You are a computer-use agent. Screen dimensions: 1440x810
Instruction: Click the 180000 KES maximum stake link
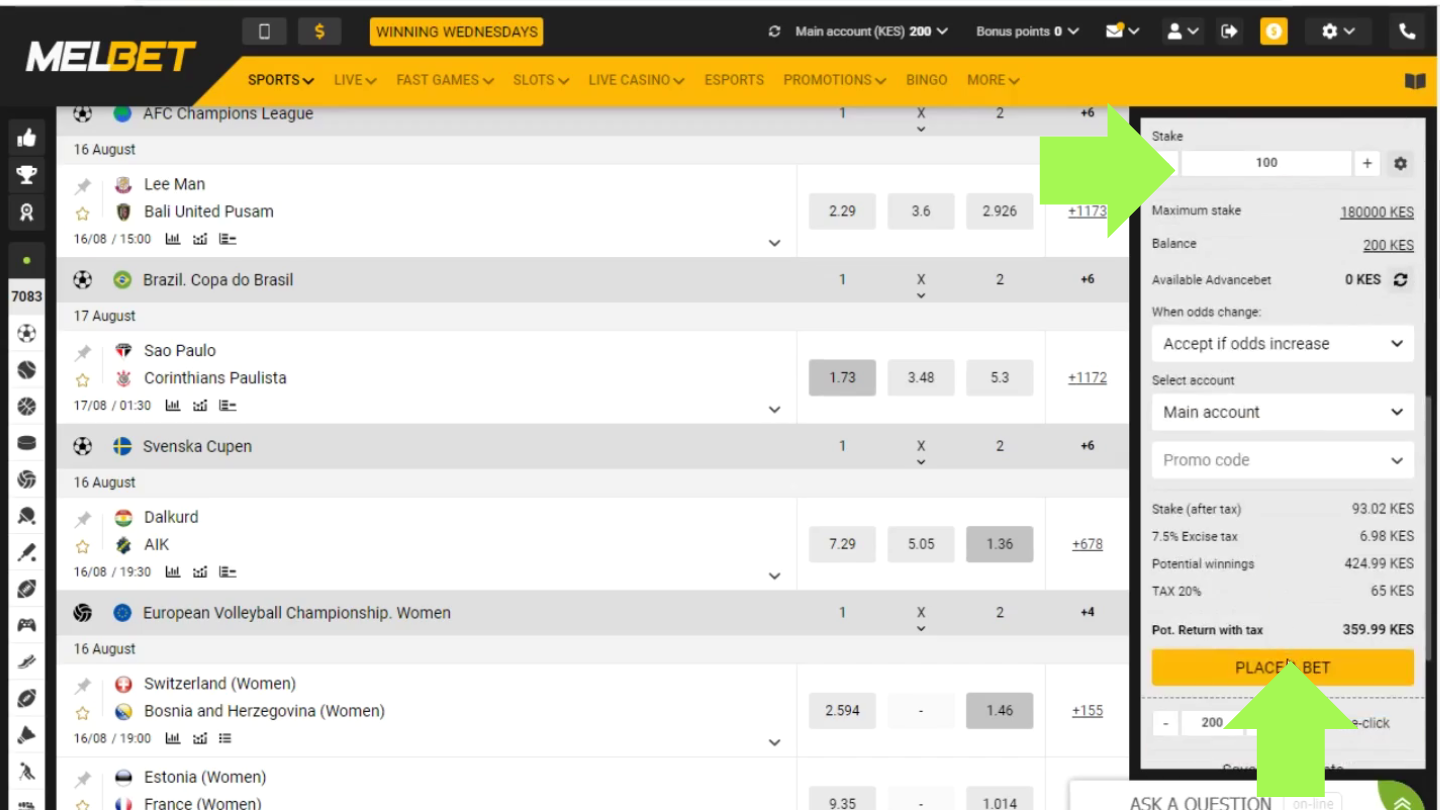click(1376, 212)
